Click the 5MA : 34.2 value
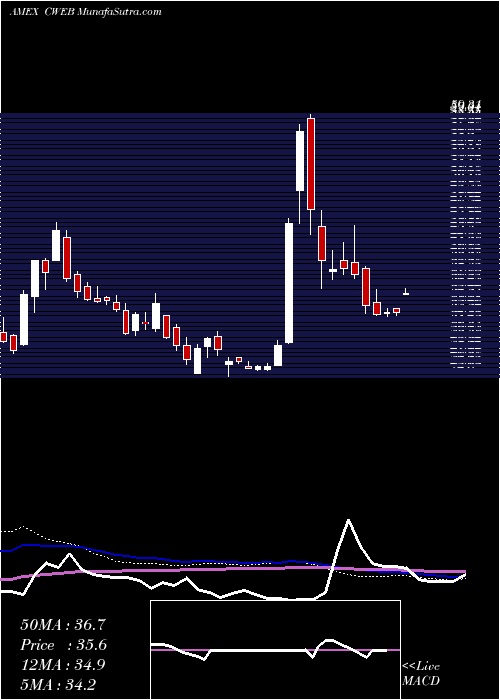 pos(58,684)
